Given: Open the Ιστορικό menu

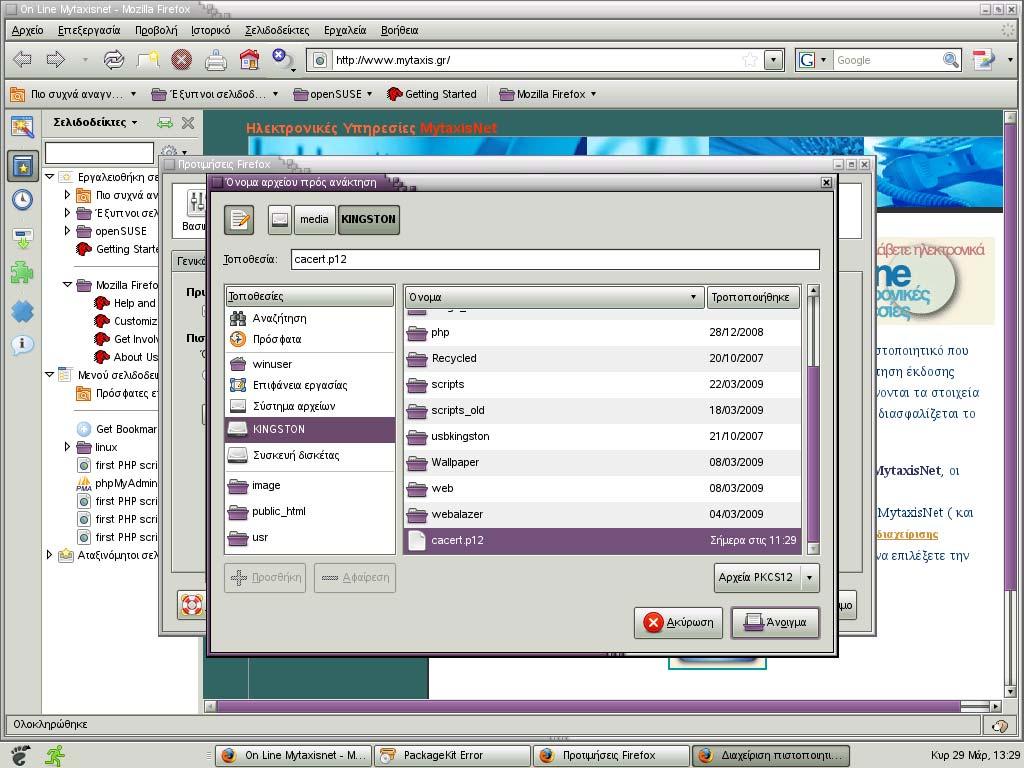Looking at the screenshot, I should tap(210, 30).
